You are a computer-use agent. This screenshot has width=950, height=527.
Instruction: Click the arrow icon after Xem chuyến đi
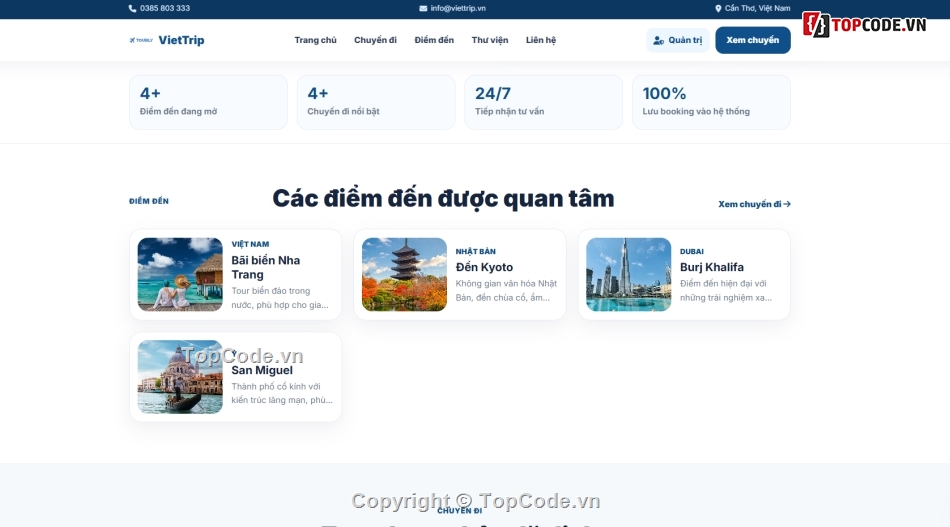point(786,204)
